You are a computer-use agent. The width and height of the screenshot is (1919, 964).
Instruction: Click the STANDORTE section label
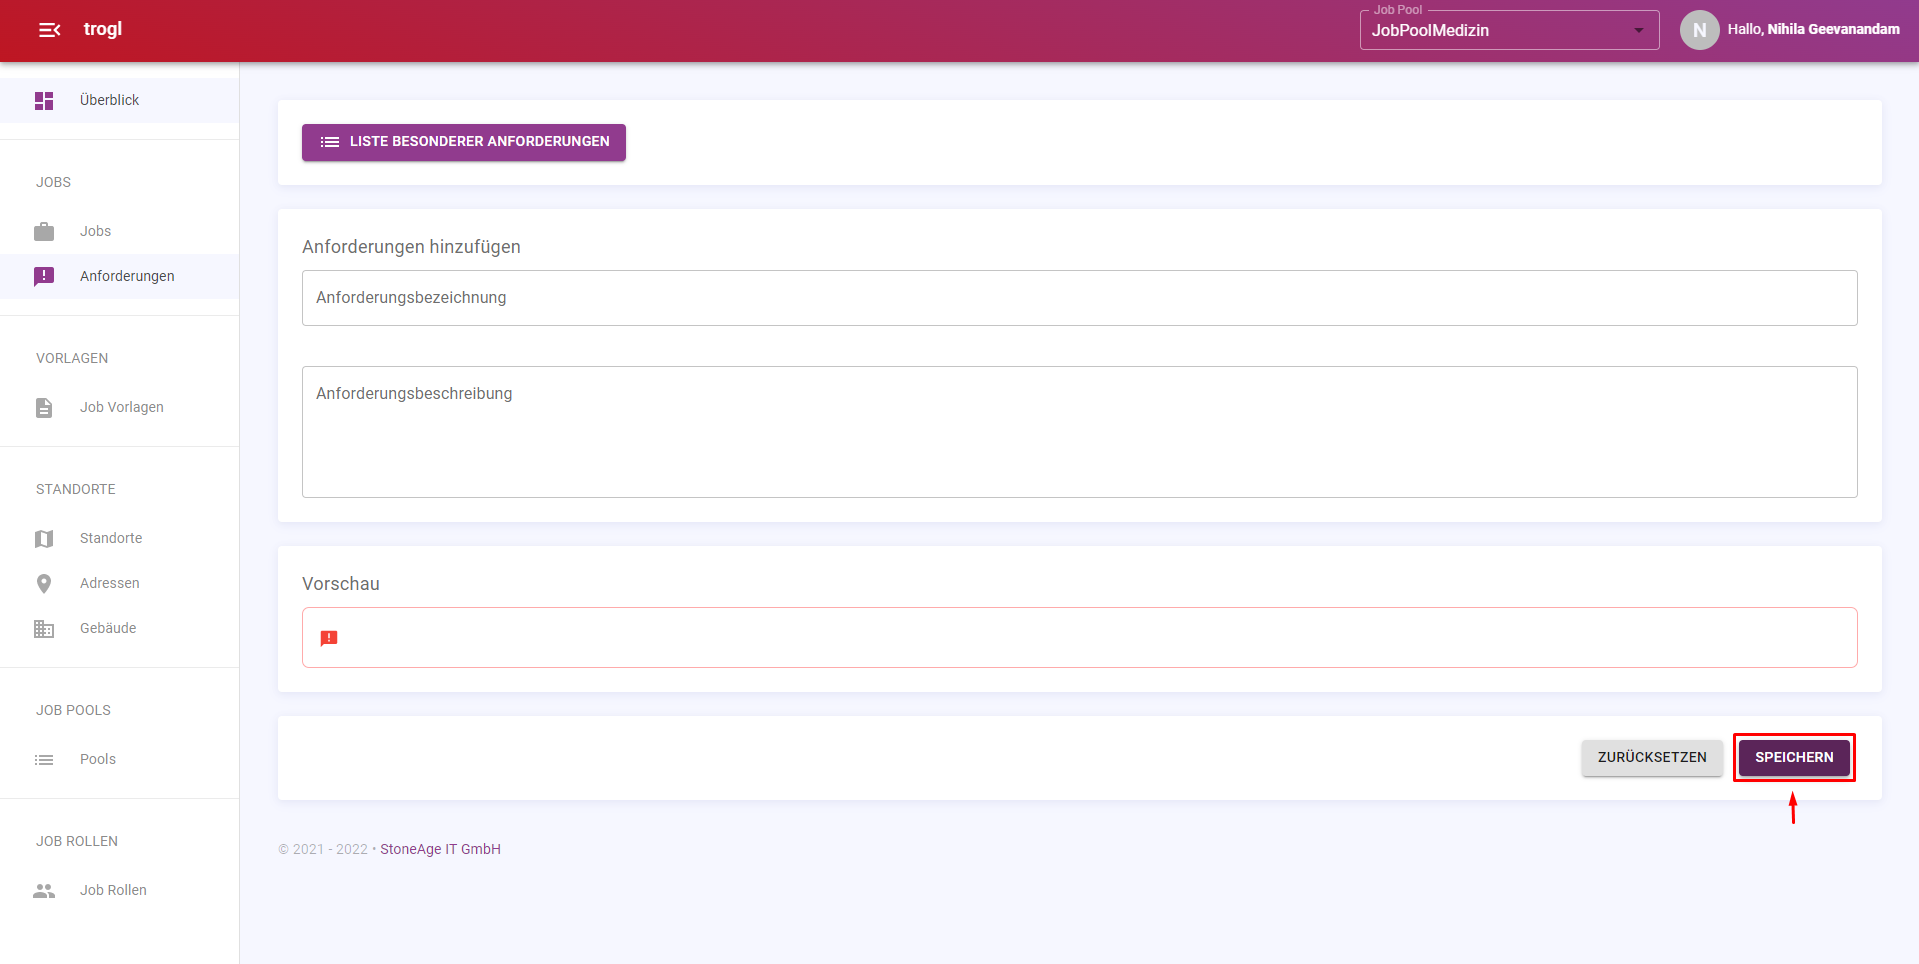(76, 489)
